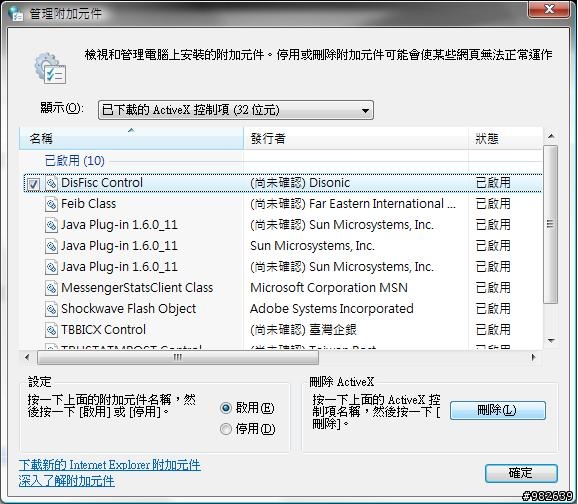The width and height of the screenshot is (578, 504).
Task: Click the vertical scrollbar down arrow
Action: coord(551,340)
